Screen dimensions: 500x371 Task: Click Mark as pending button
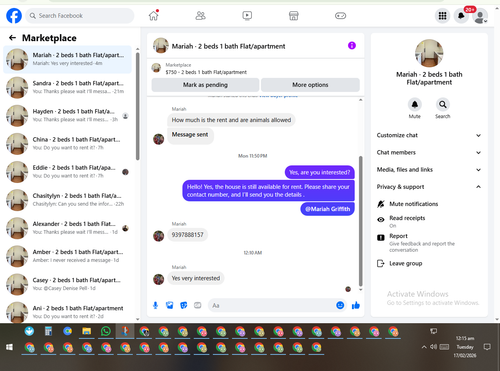pos(205,85)
